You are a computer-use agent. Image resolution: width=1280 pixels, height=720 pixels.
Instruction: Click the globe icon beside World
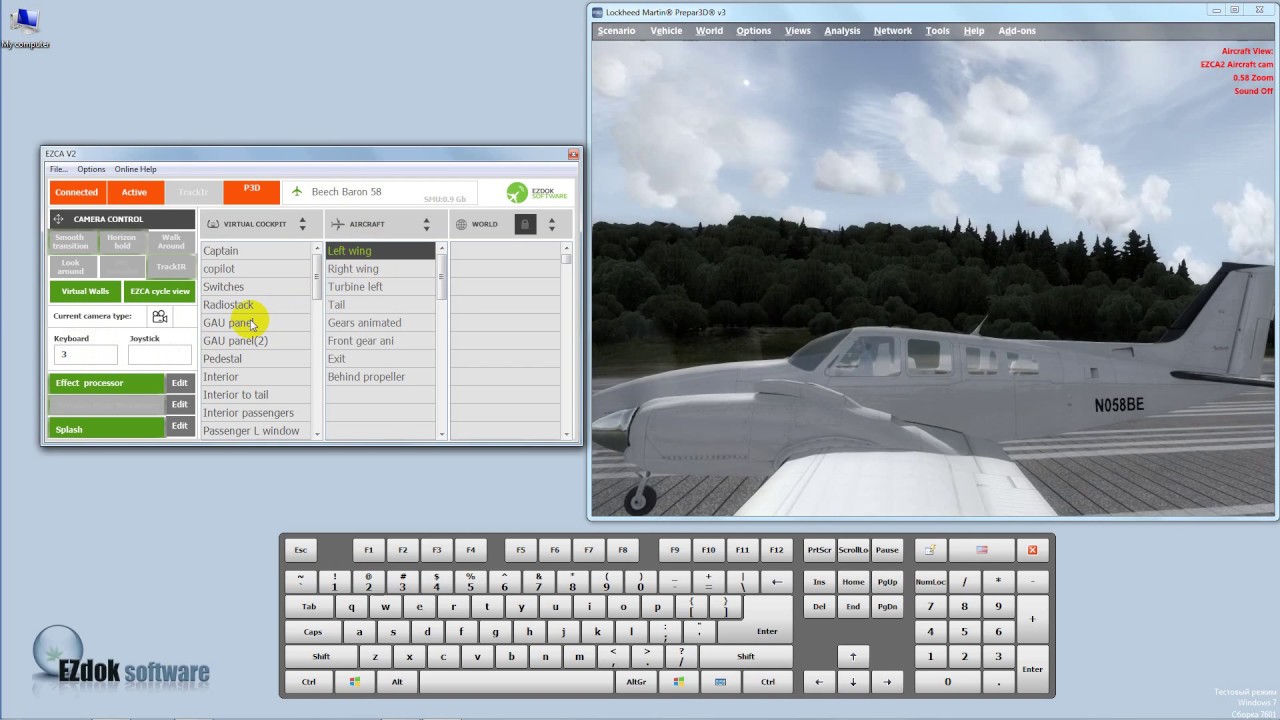(x=461, y=224)
